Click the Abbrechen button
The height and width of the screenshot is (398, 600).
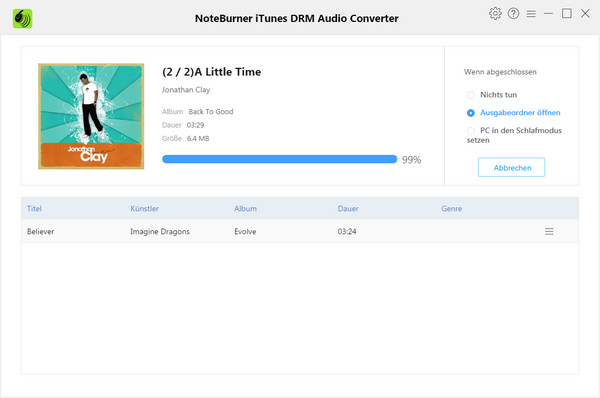511,167
